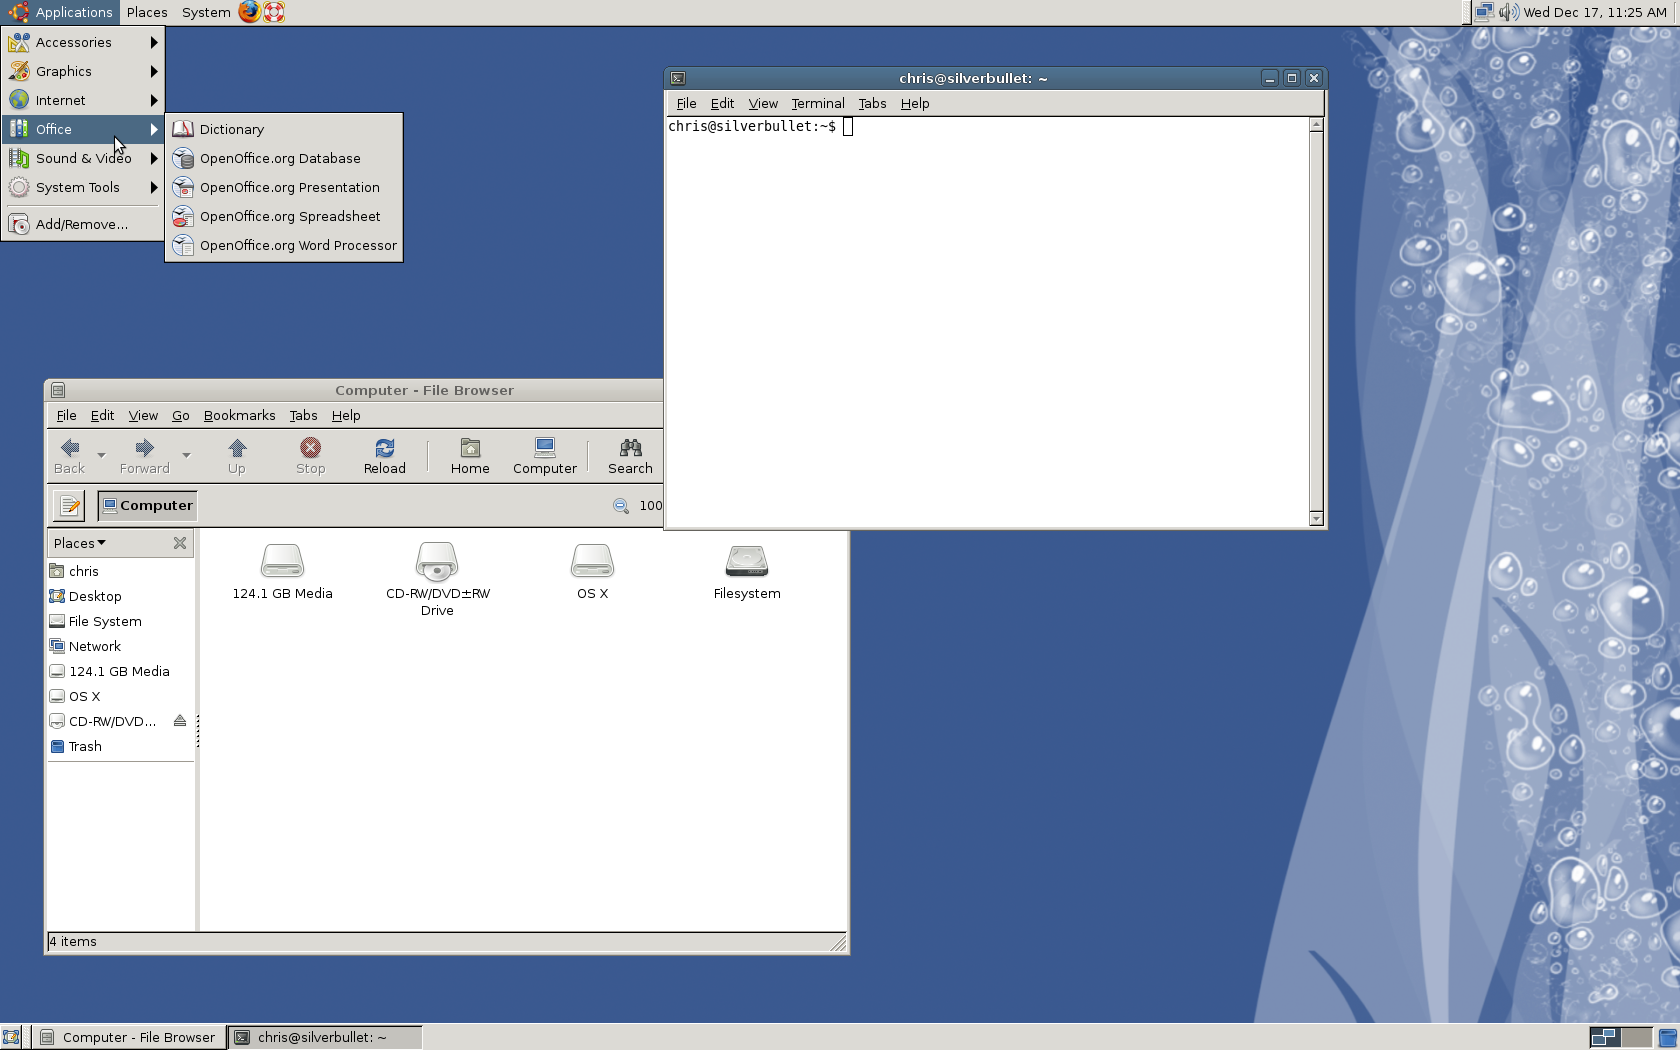Launch OpenOffice.org Database

[284, 158]
